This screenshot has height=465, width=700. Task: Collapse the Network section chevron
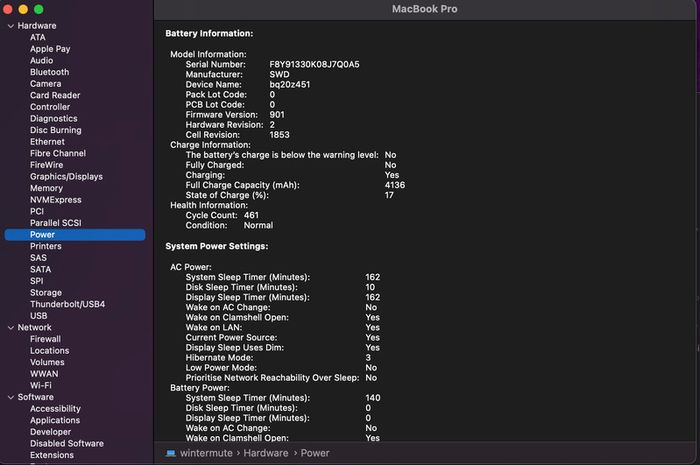coord(11,328)
